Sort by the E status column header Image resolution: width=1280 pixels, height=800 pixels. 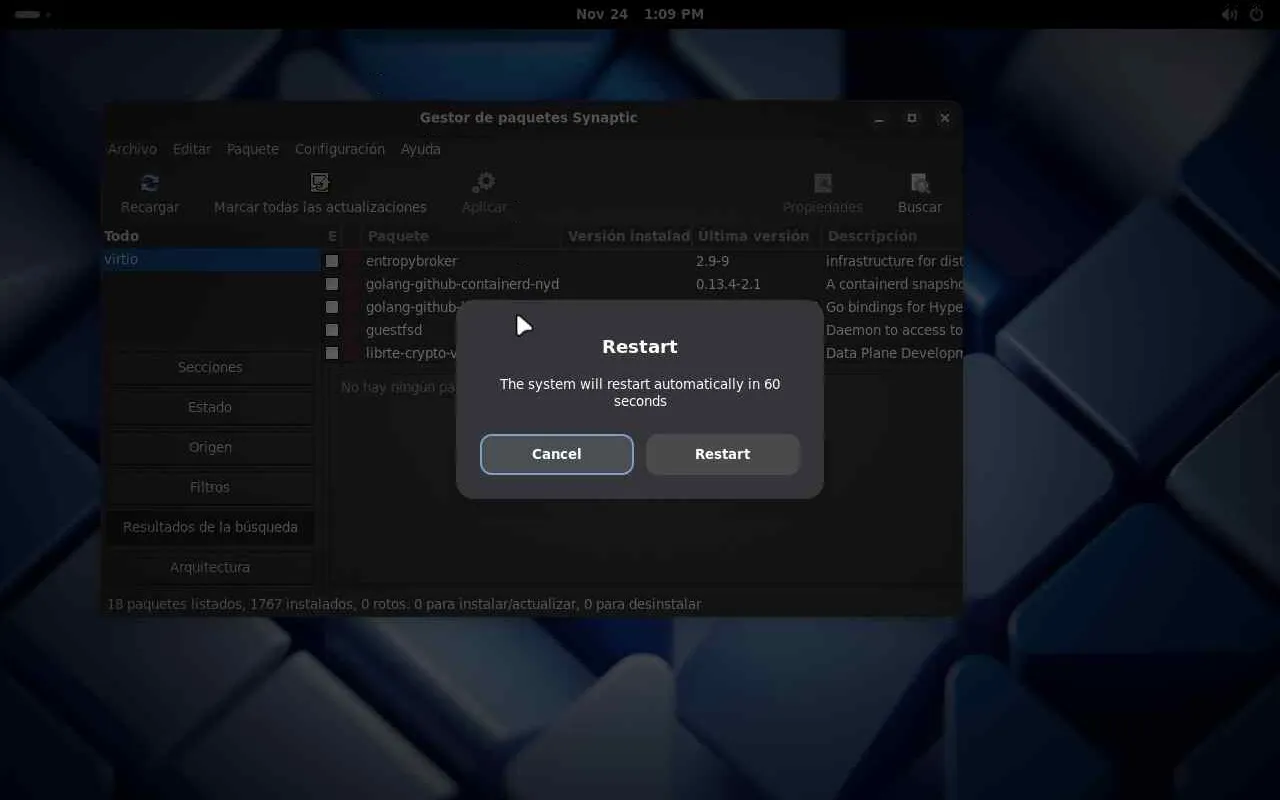point(332,236)
